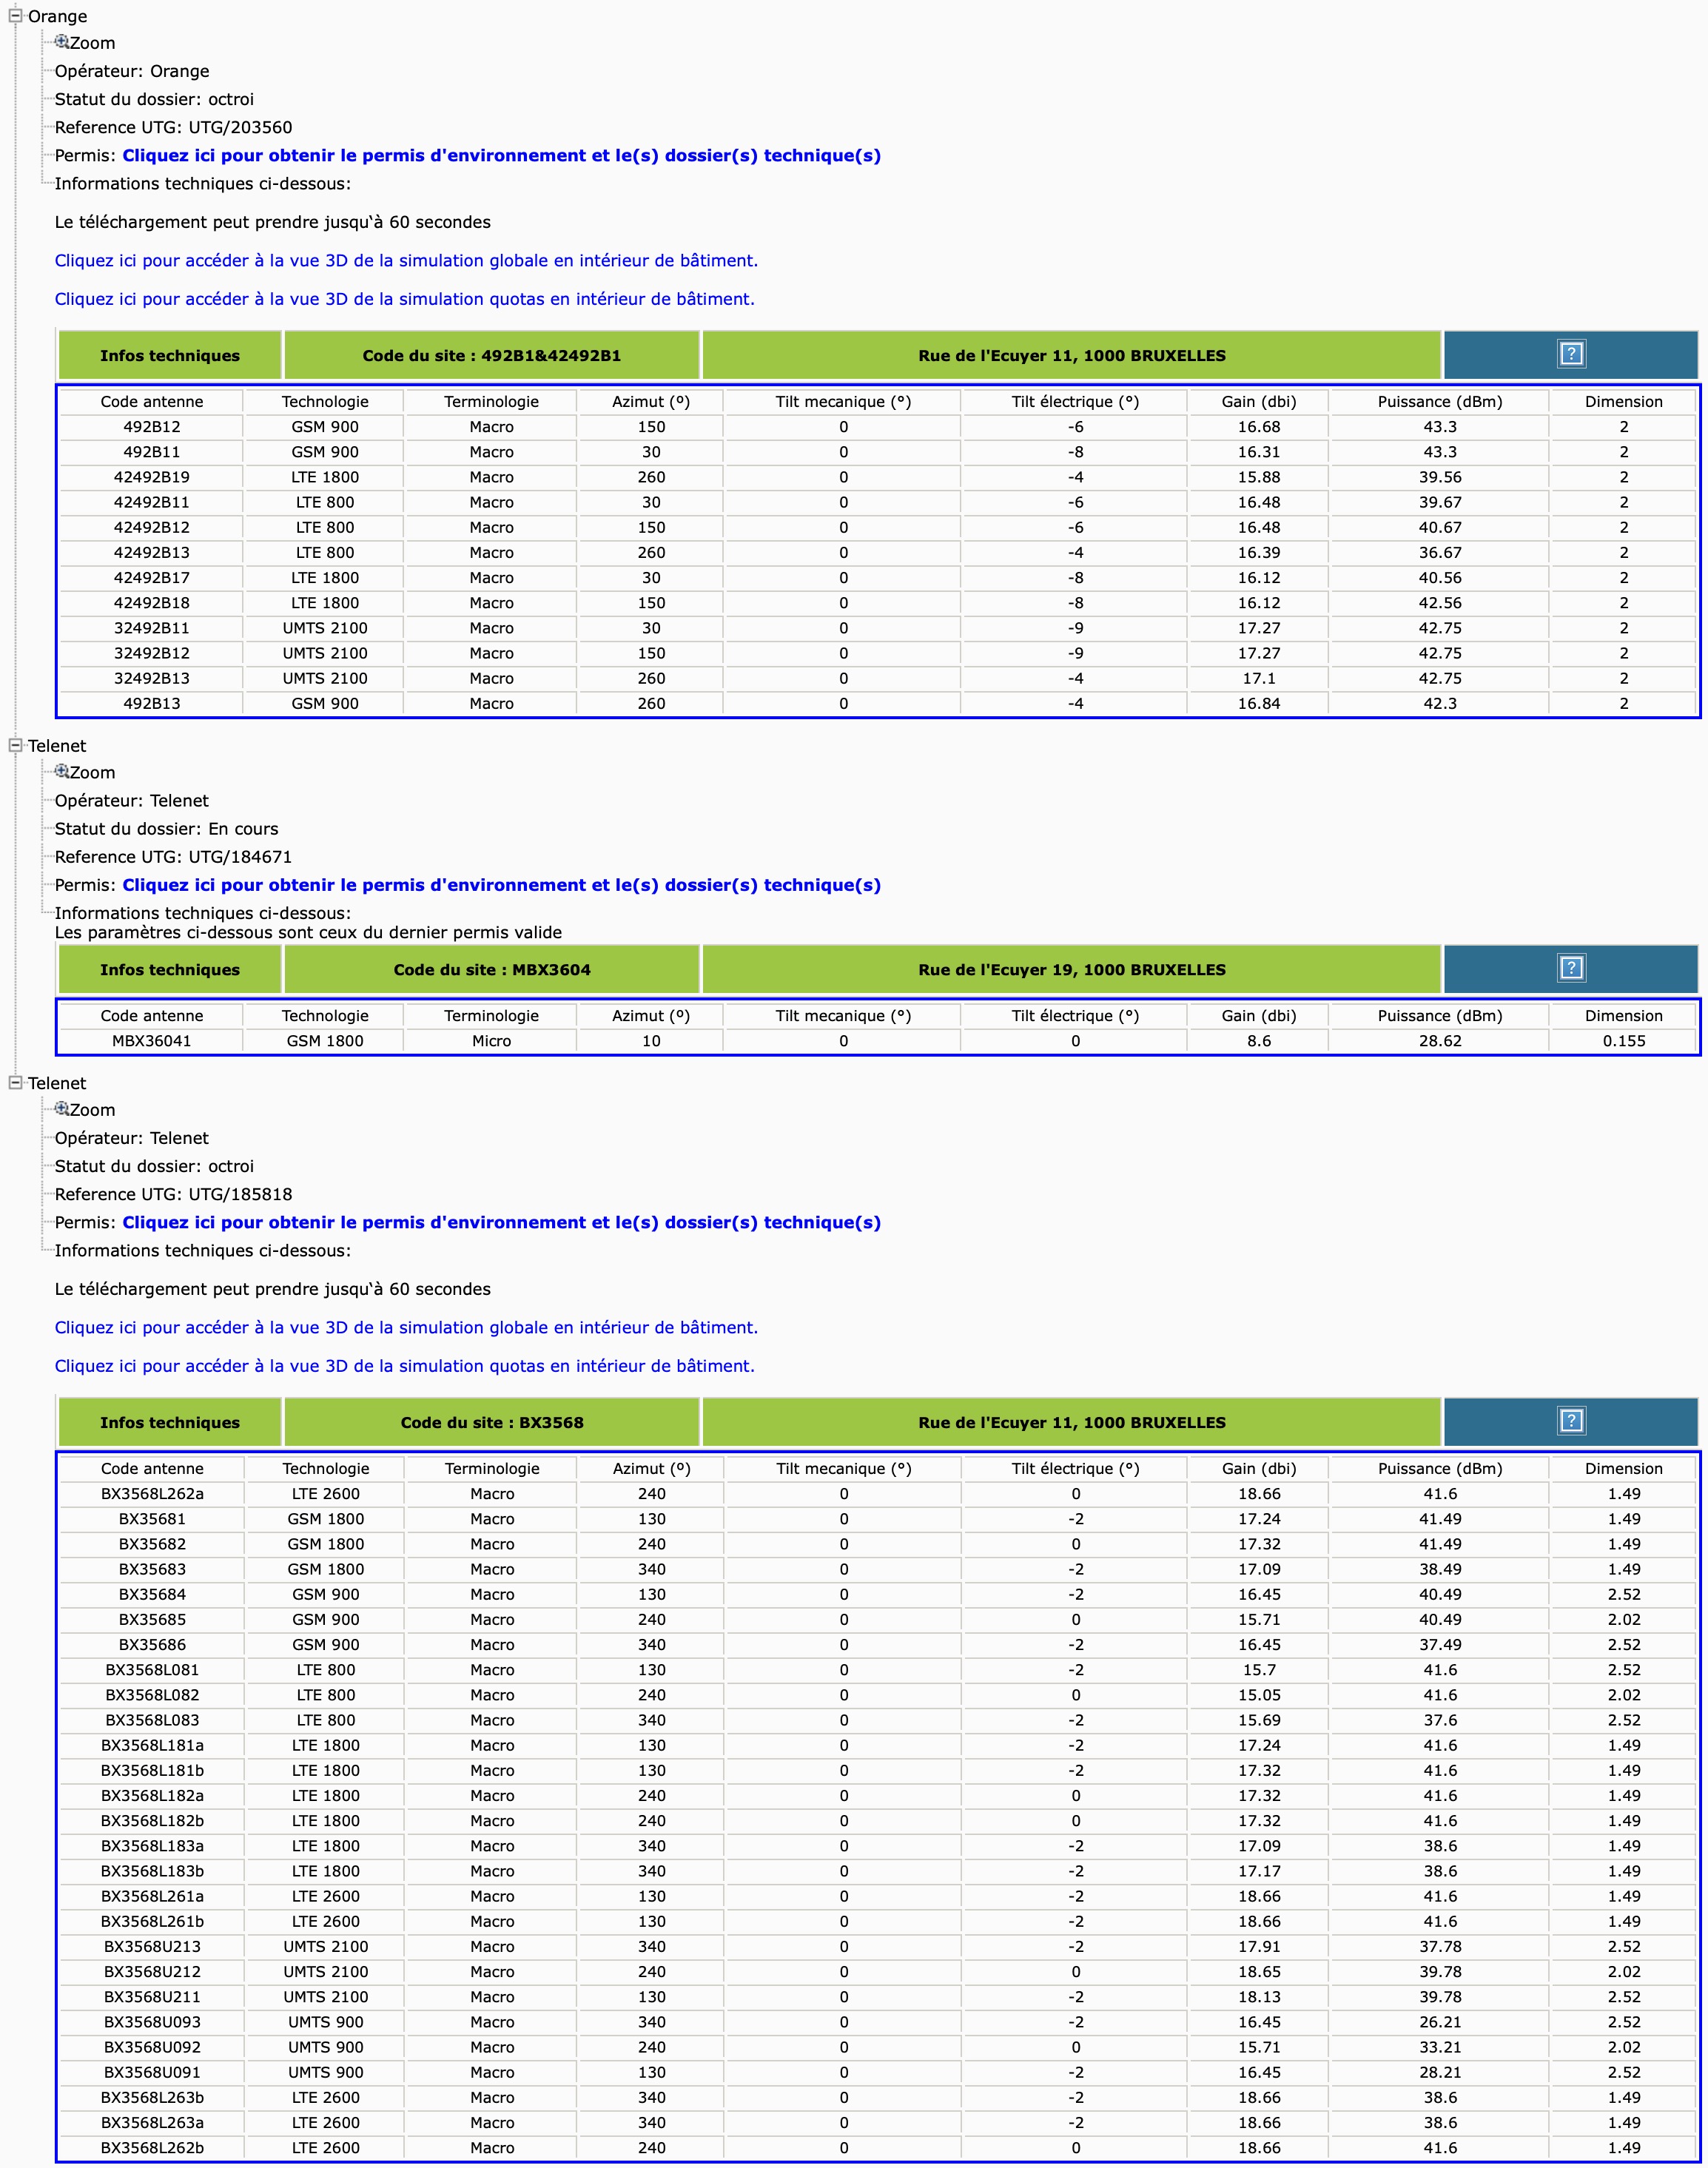Open help icon for site 492B1&42492B1
Screen dimensions: 1708x2168
click(1571, 354)
